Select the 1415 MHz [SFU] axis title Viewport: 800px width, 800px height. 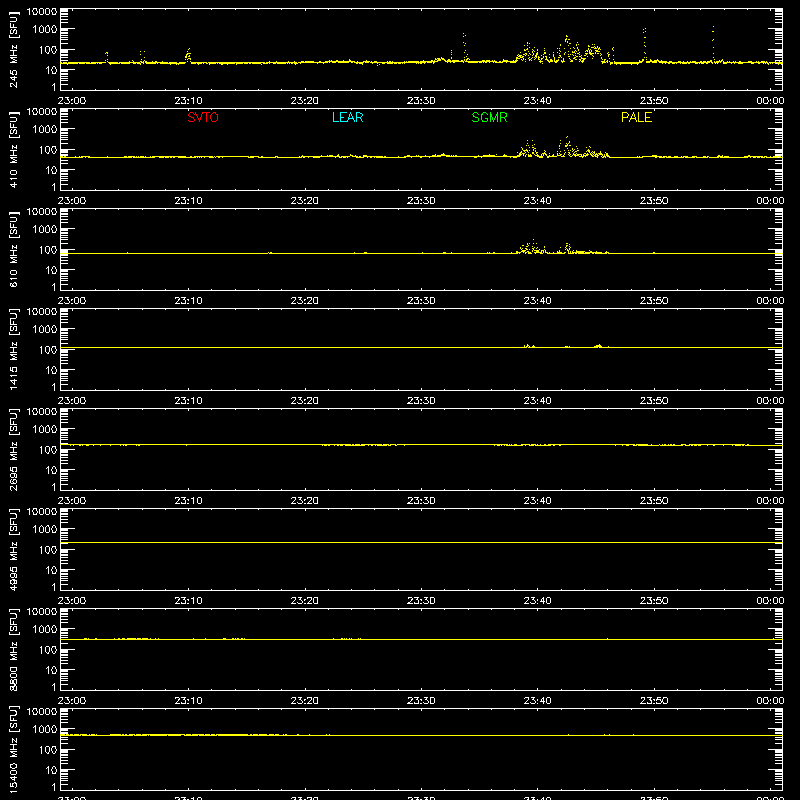click(14, 350)
